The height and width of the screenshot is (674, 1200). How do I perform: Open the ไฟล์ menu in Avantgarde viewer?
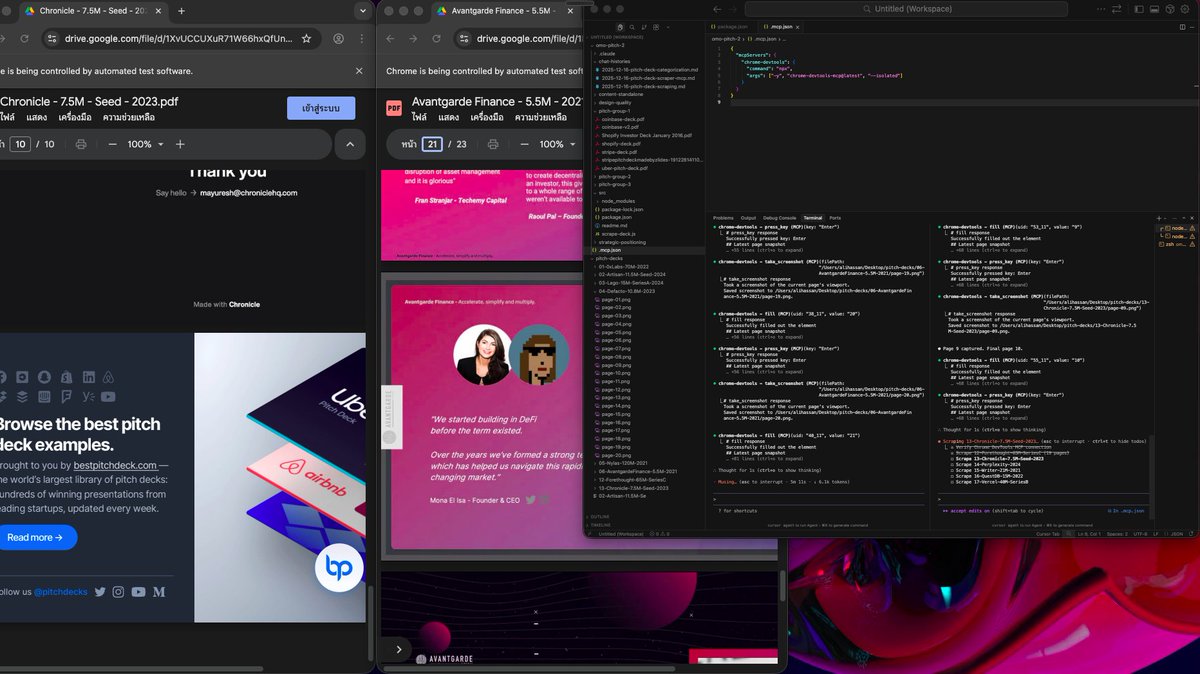pos(420,118)
